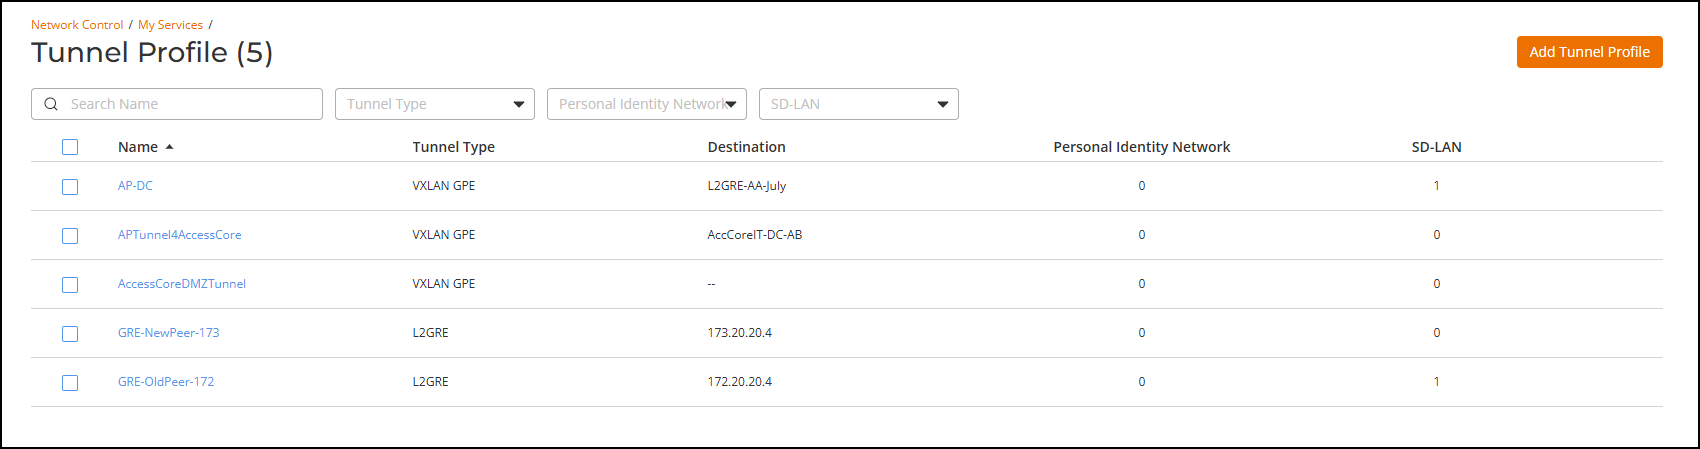Click the Search Name input field
This screenshot has height=449, width=1700.
pyautogui.click(x=190, y=104)
